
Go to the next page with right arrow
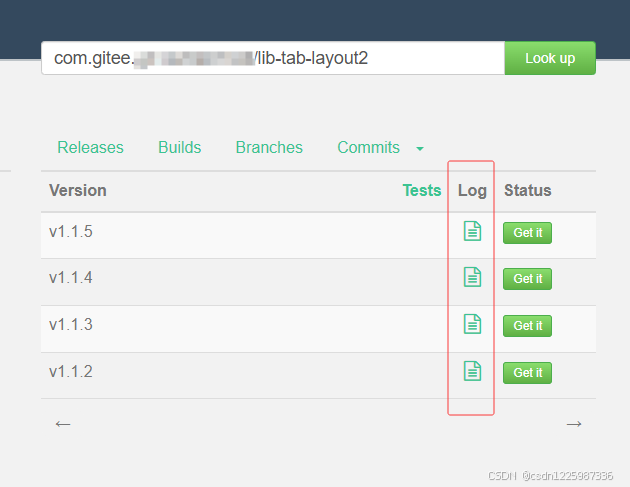tap(574, 424)
